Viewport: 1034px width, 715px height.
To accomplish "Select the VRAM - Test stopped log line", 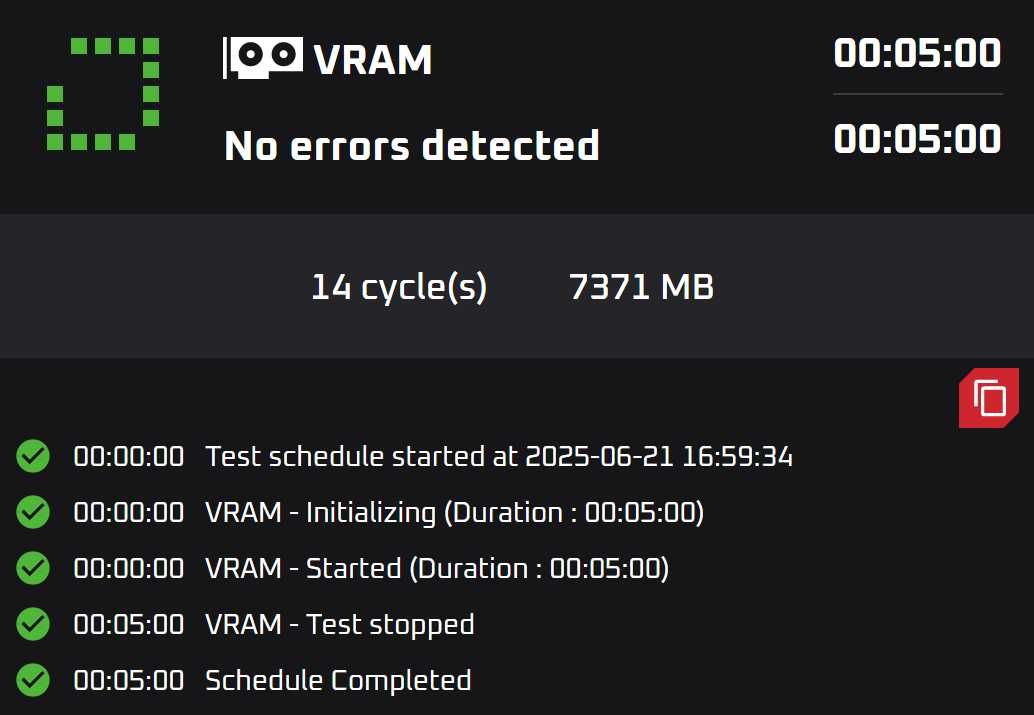I will coord(274,625).
